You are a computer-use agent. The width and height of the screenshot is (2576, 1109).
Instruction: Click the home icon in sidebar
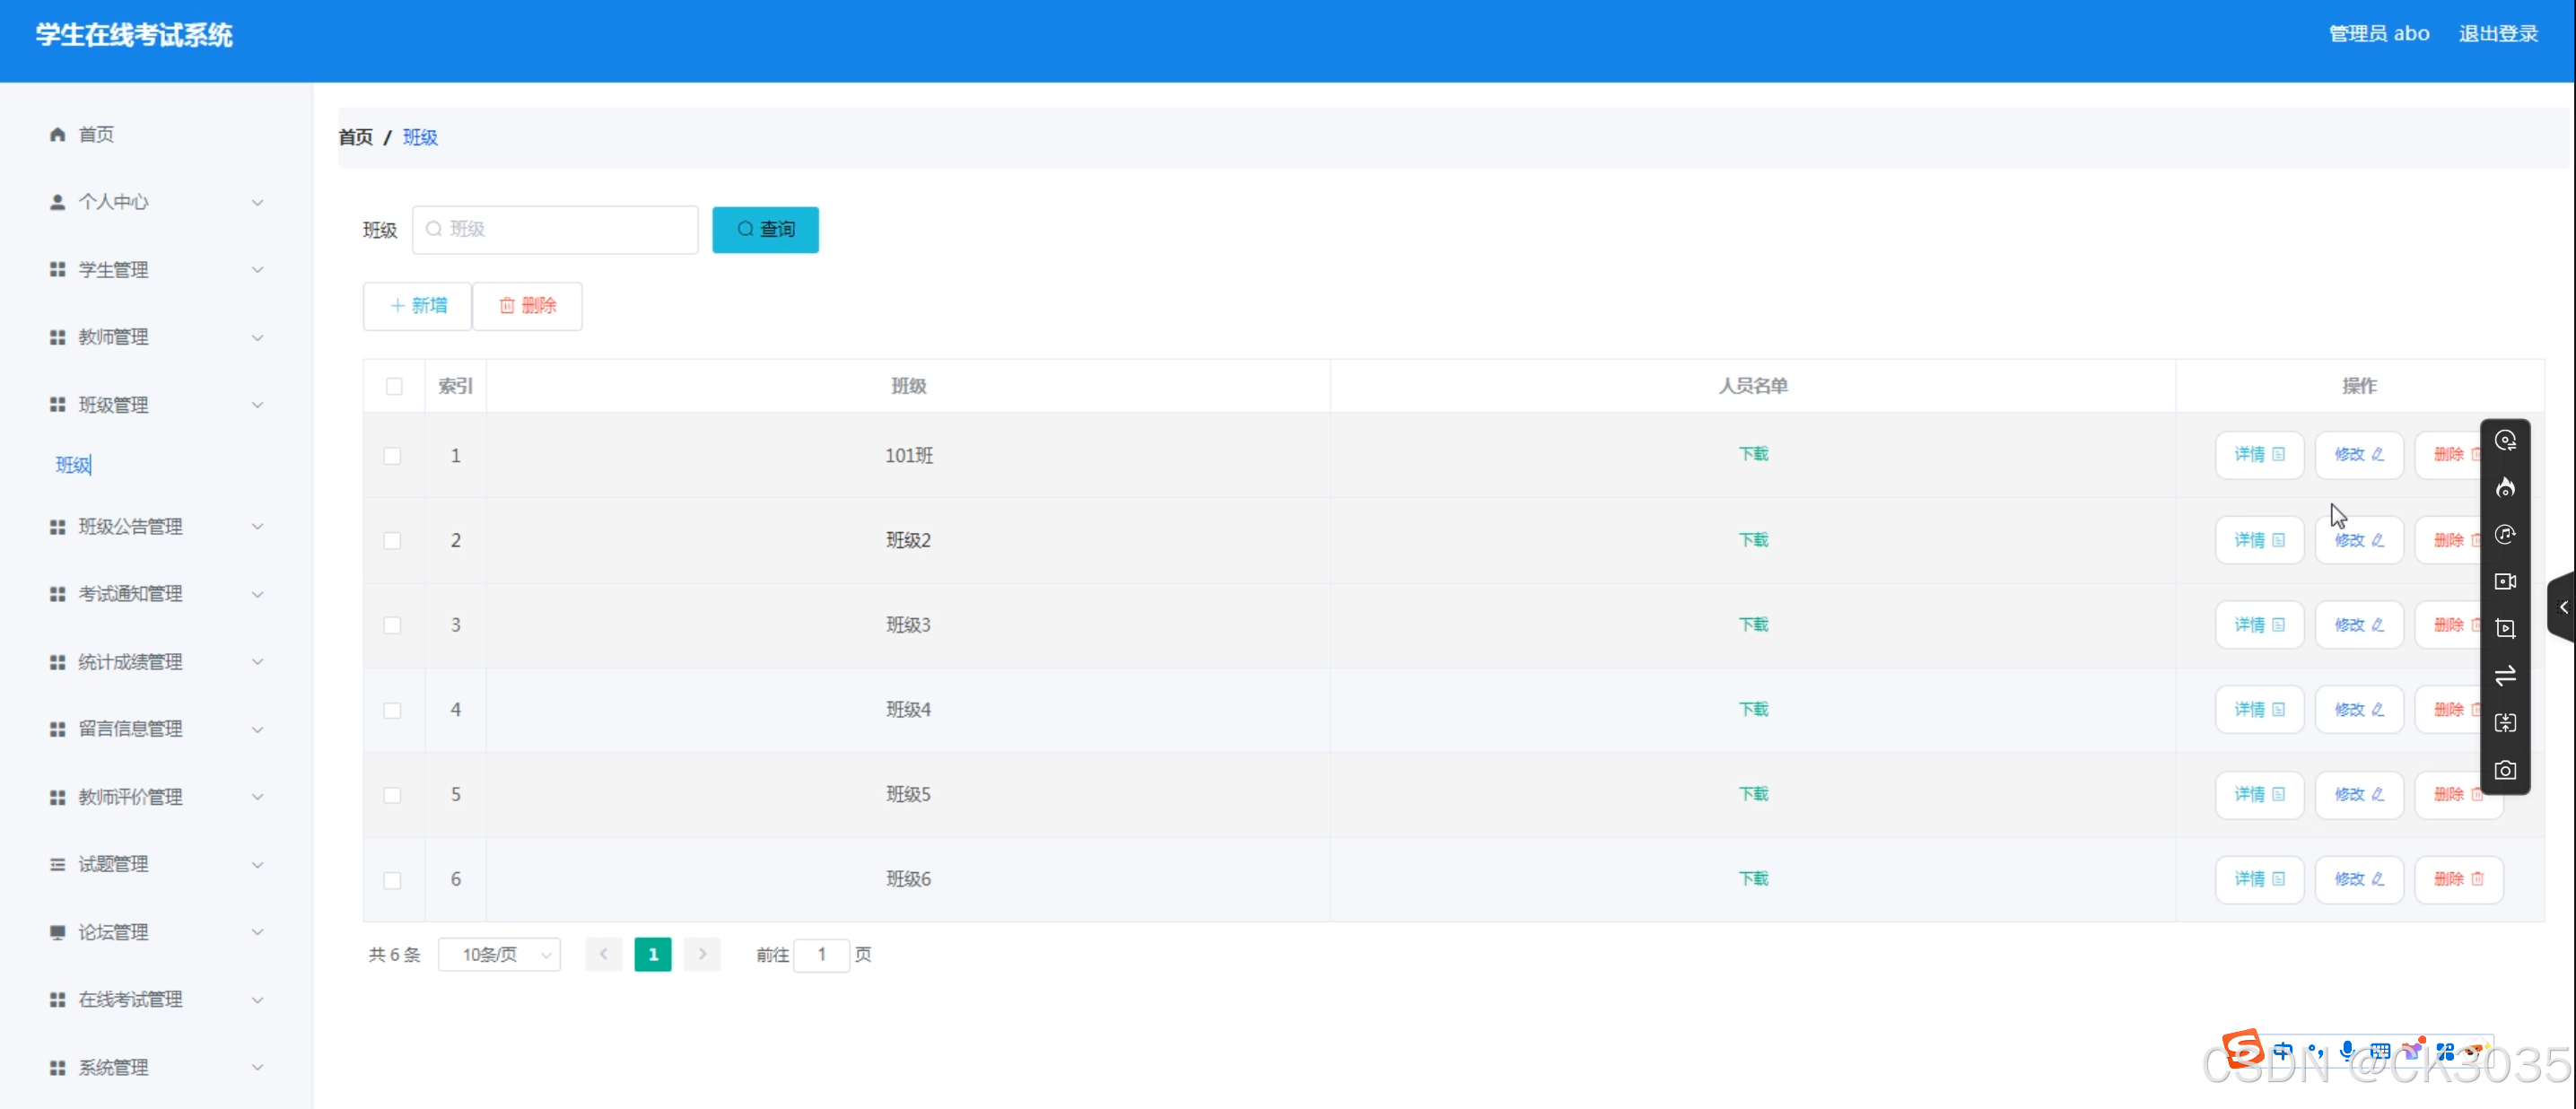click(x=57, y=134)
